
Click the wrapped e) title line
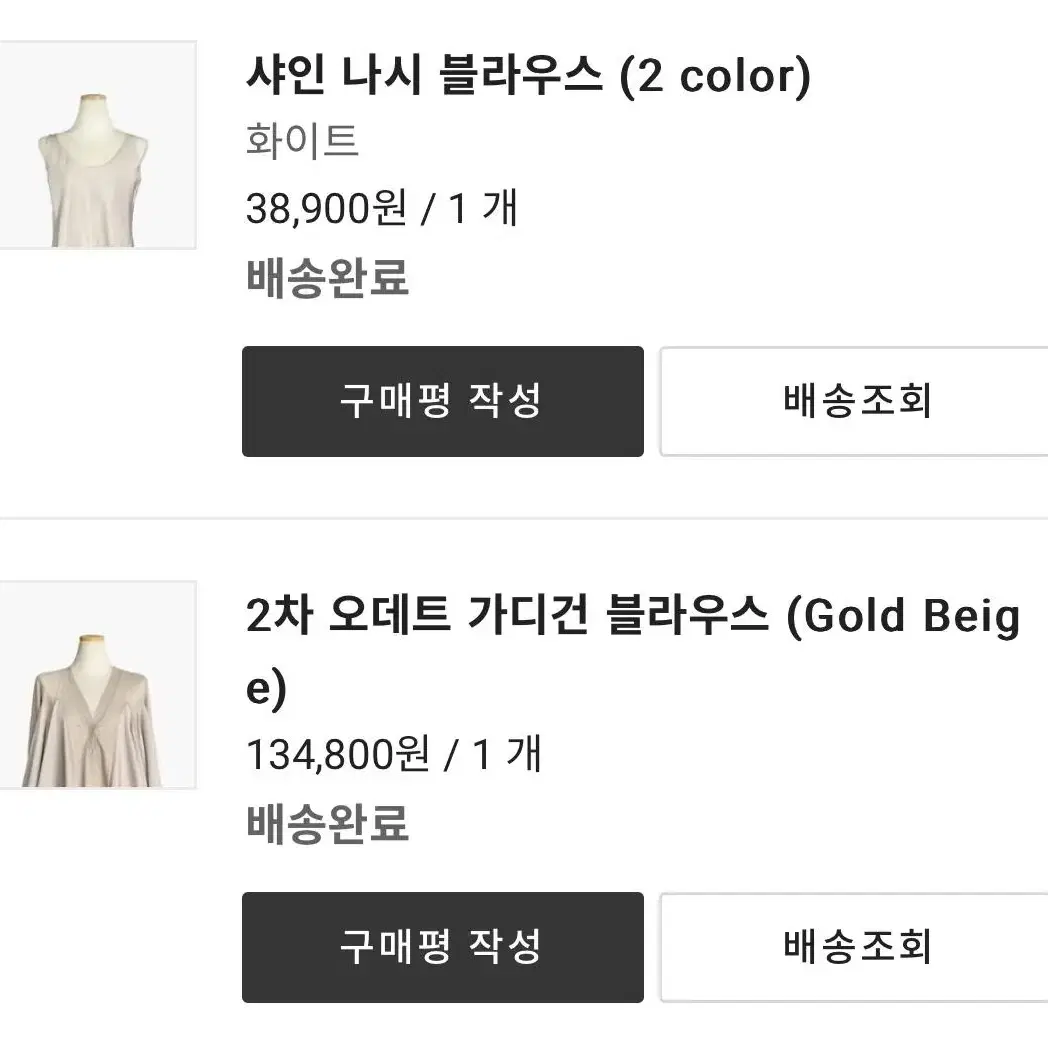click(266, 688)
